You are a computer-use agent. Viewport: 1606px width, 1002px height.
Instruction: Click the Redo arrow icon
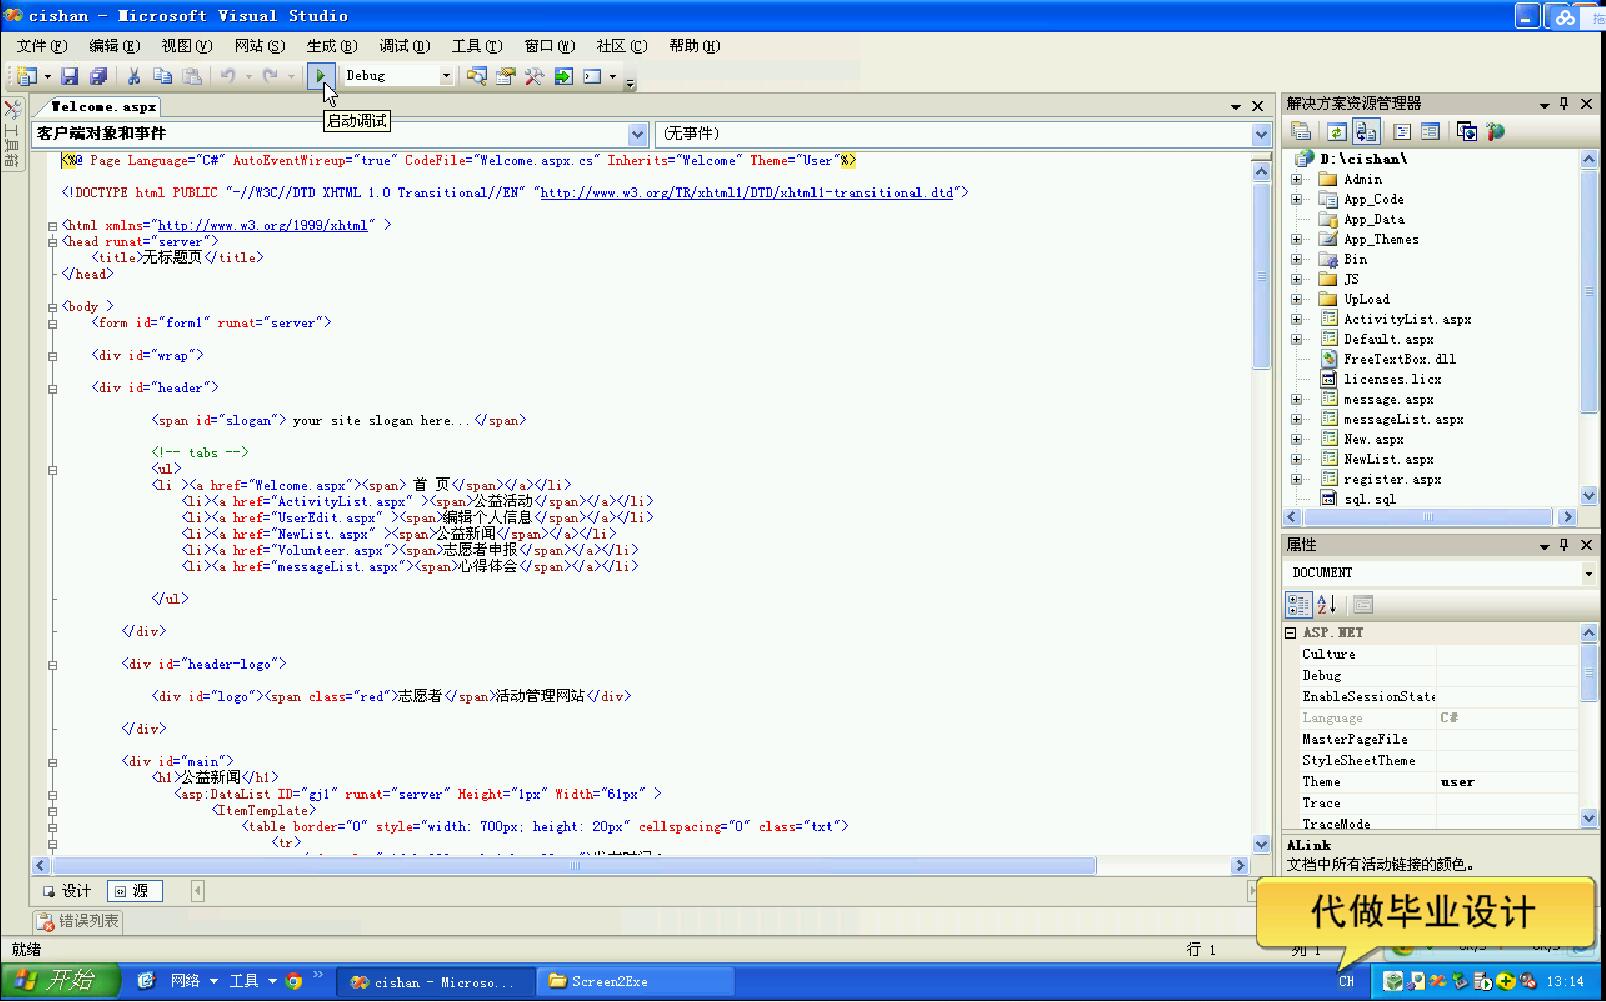pyautogui.click(x=270, y=76)
